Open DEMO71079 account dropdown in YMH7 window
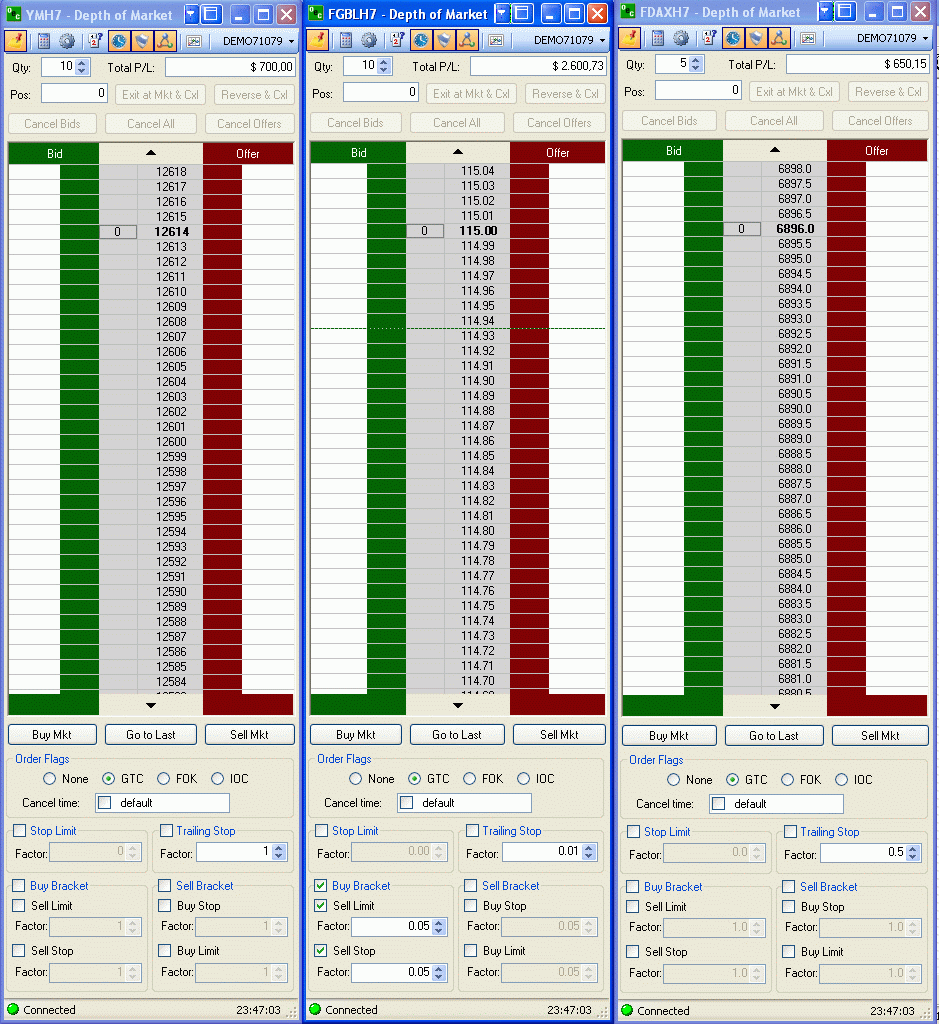The width and height of the screenshot is (939, 1024). tap(259, 41)
